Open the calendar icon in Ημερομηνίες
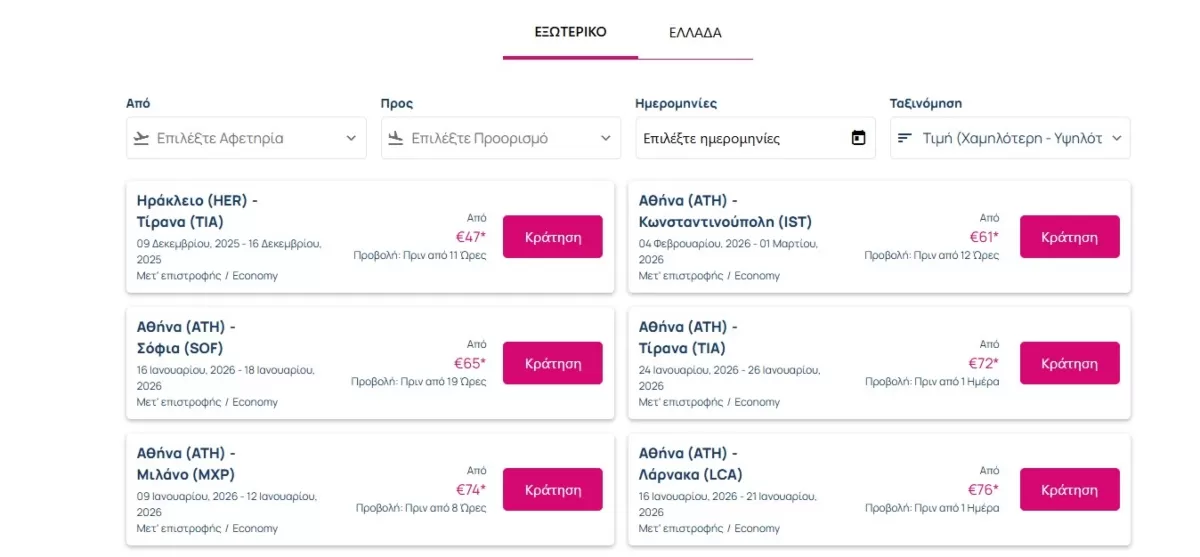The width and height of the screenshot is (1200, 557). (x=858, y=138)
